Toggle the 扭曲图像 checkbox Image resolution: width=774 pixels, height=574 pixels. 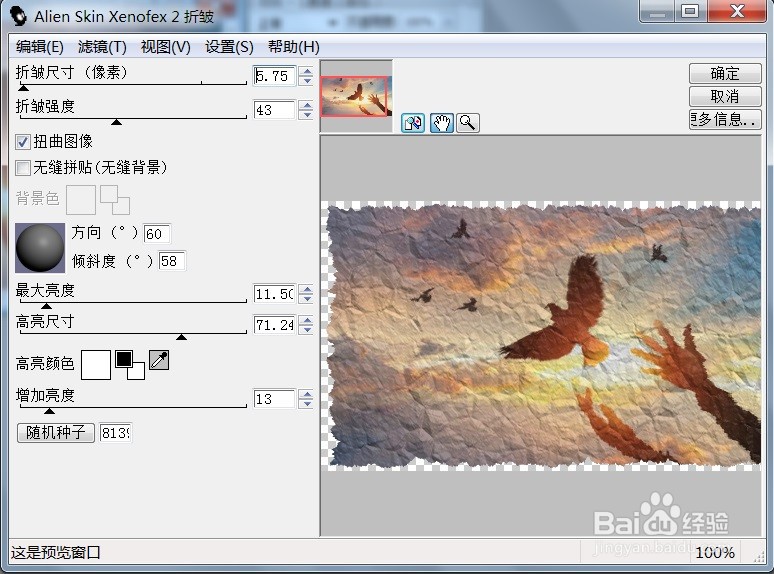pyautogui.click(x=23, y=142)
